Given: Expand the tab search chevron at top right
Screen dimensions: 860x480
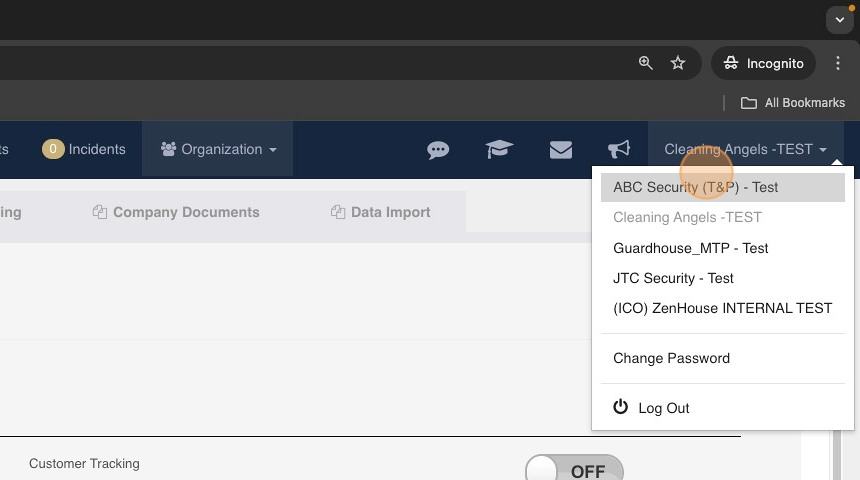Looking at the screenshot, I should pos(840,20).
